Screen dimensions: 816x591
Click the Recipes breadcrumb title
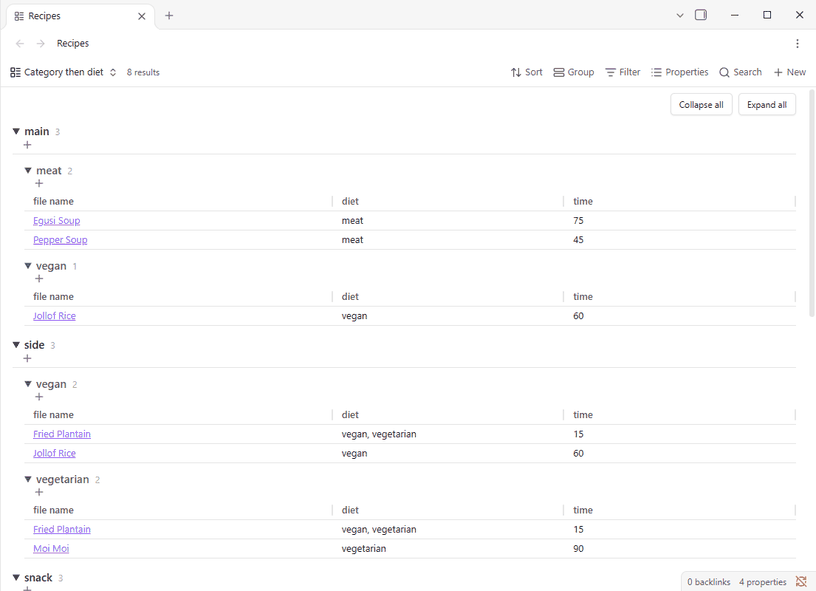coord(73,43)
